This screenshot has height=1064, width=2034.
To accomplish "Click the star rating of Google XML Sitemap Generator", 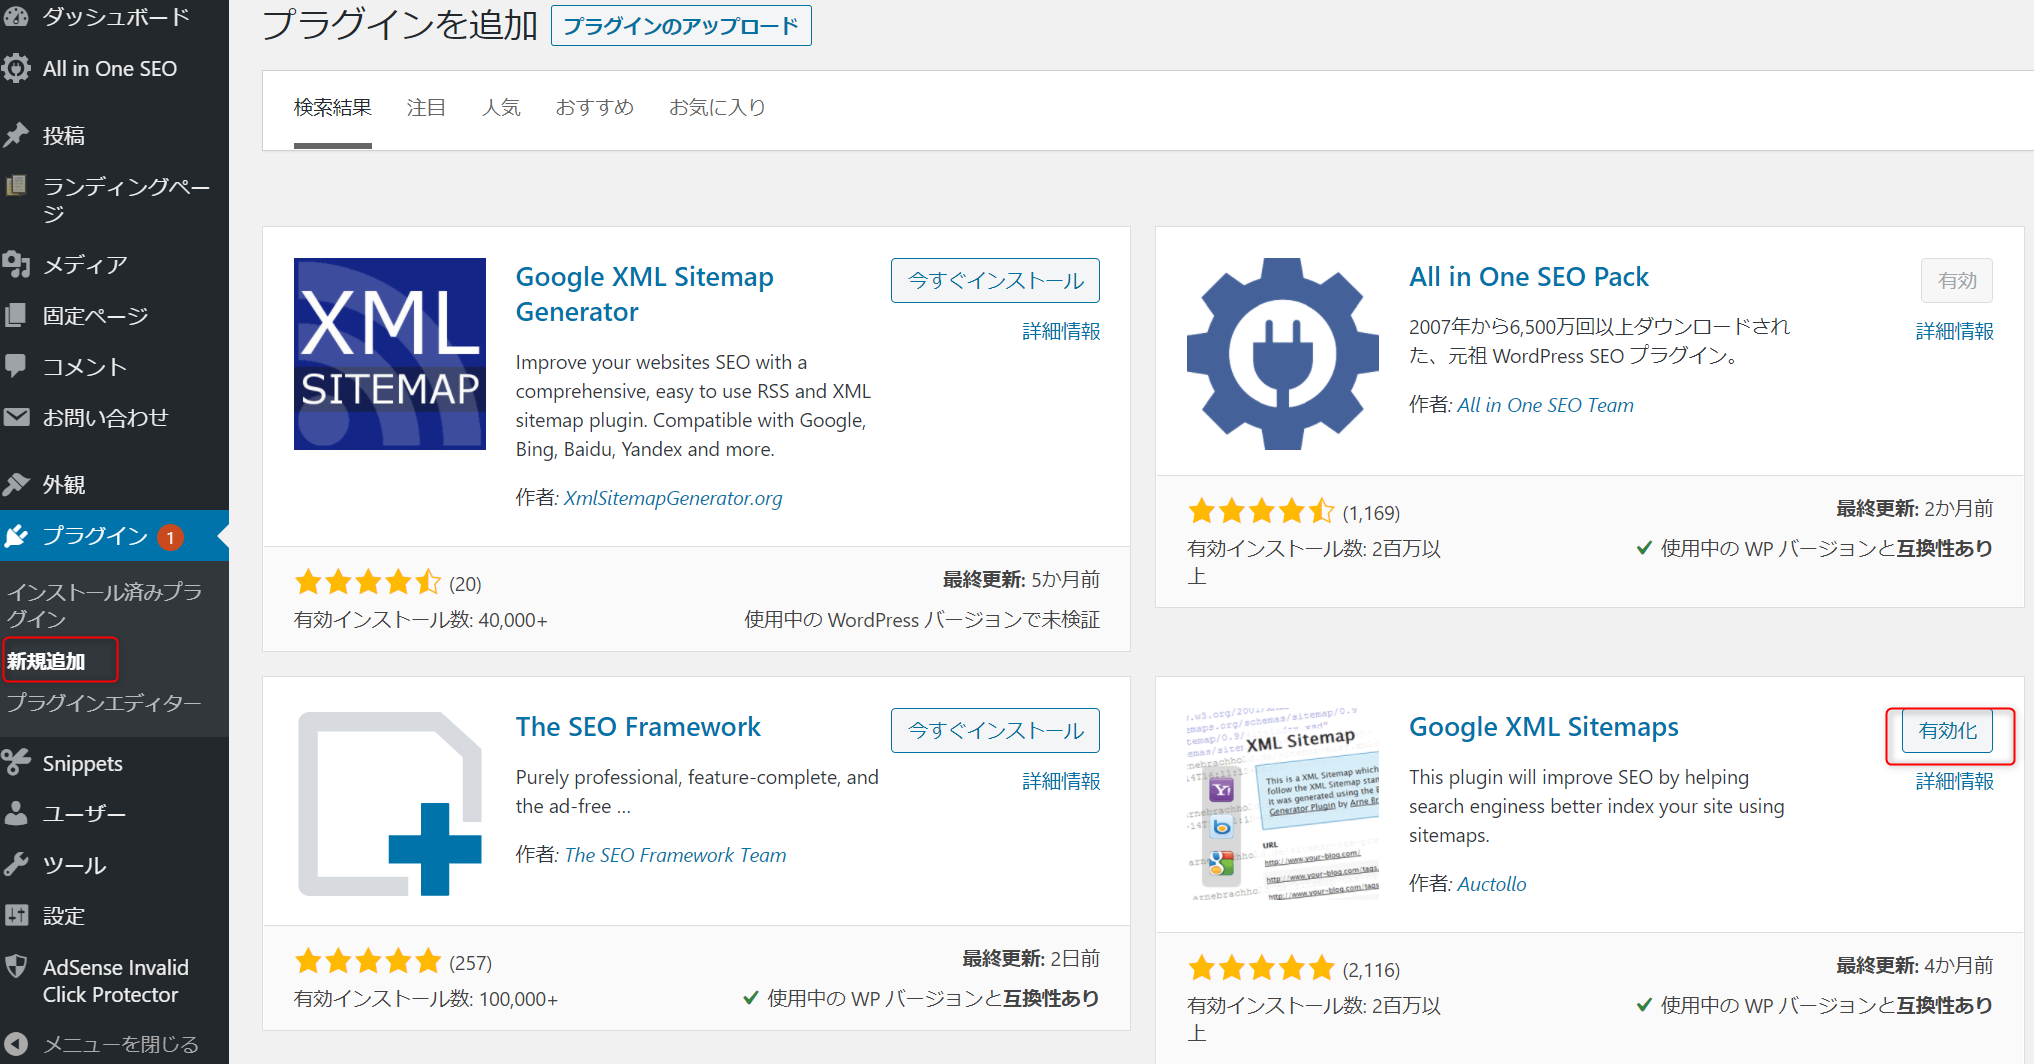I will 367,582.
